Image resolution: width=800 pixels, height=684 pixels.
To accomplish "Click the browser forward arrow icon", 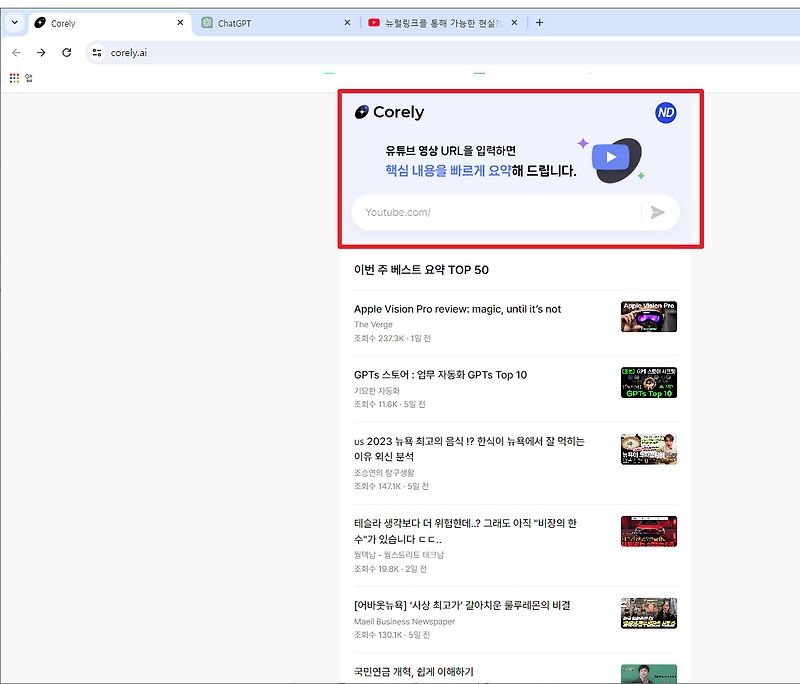I will click(40, 51).
